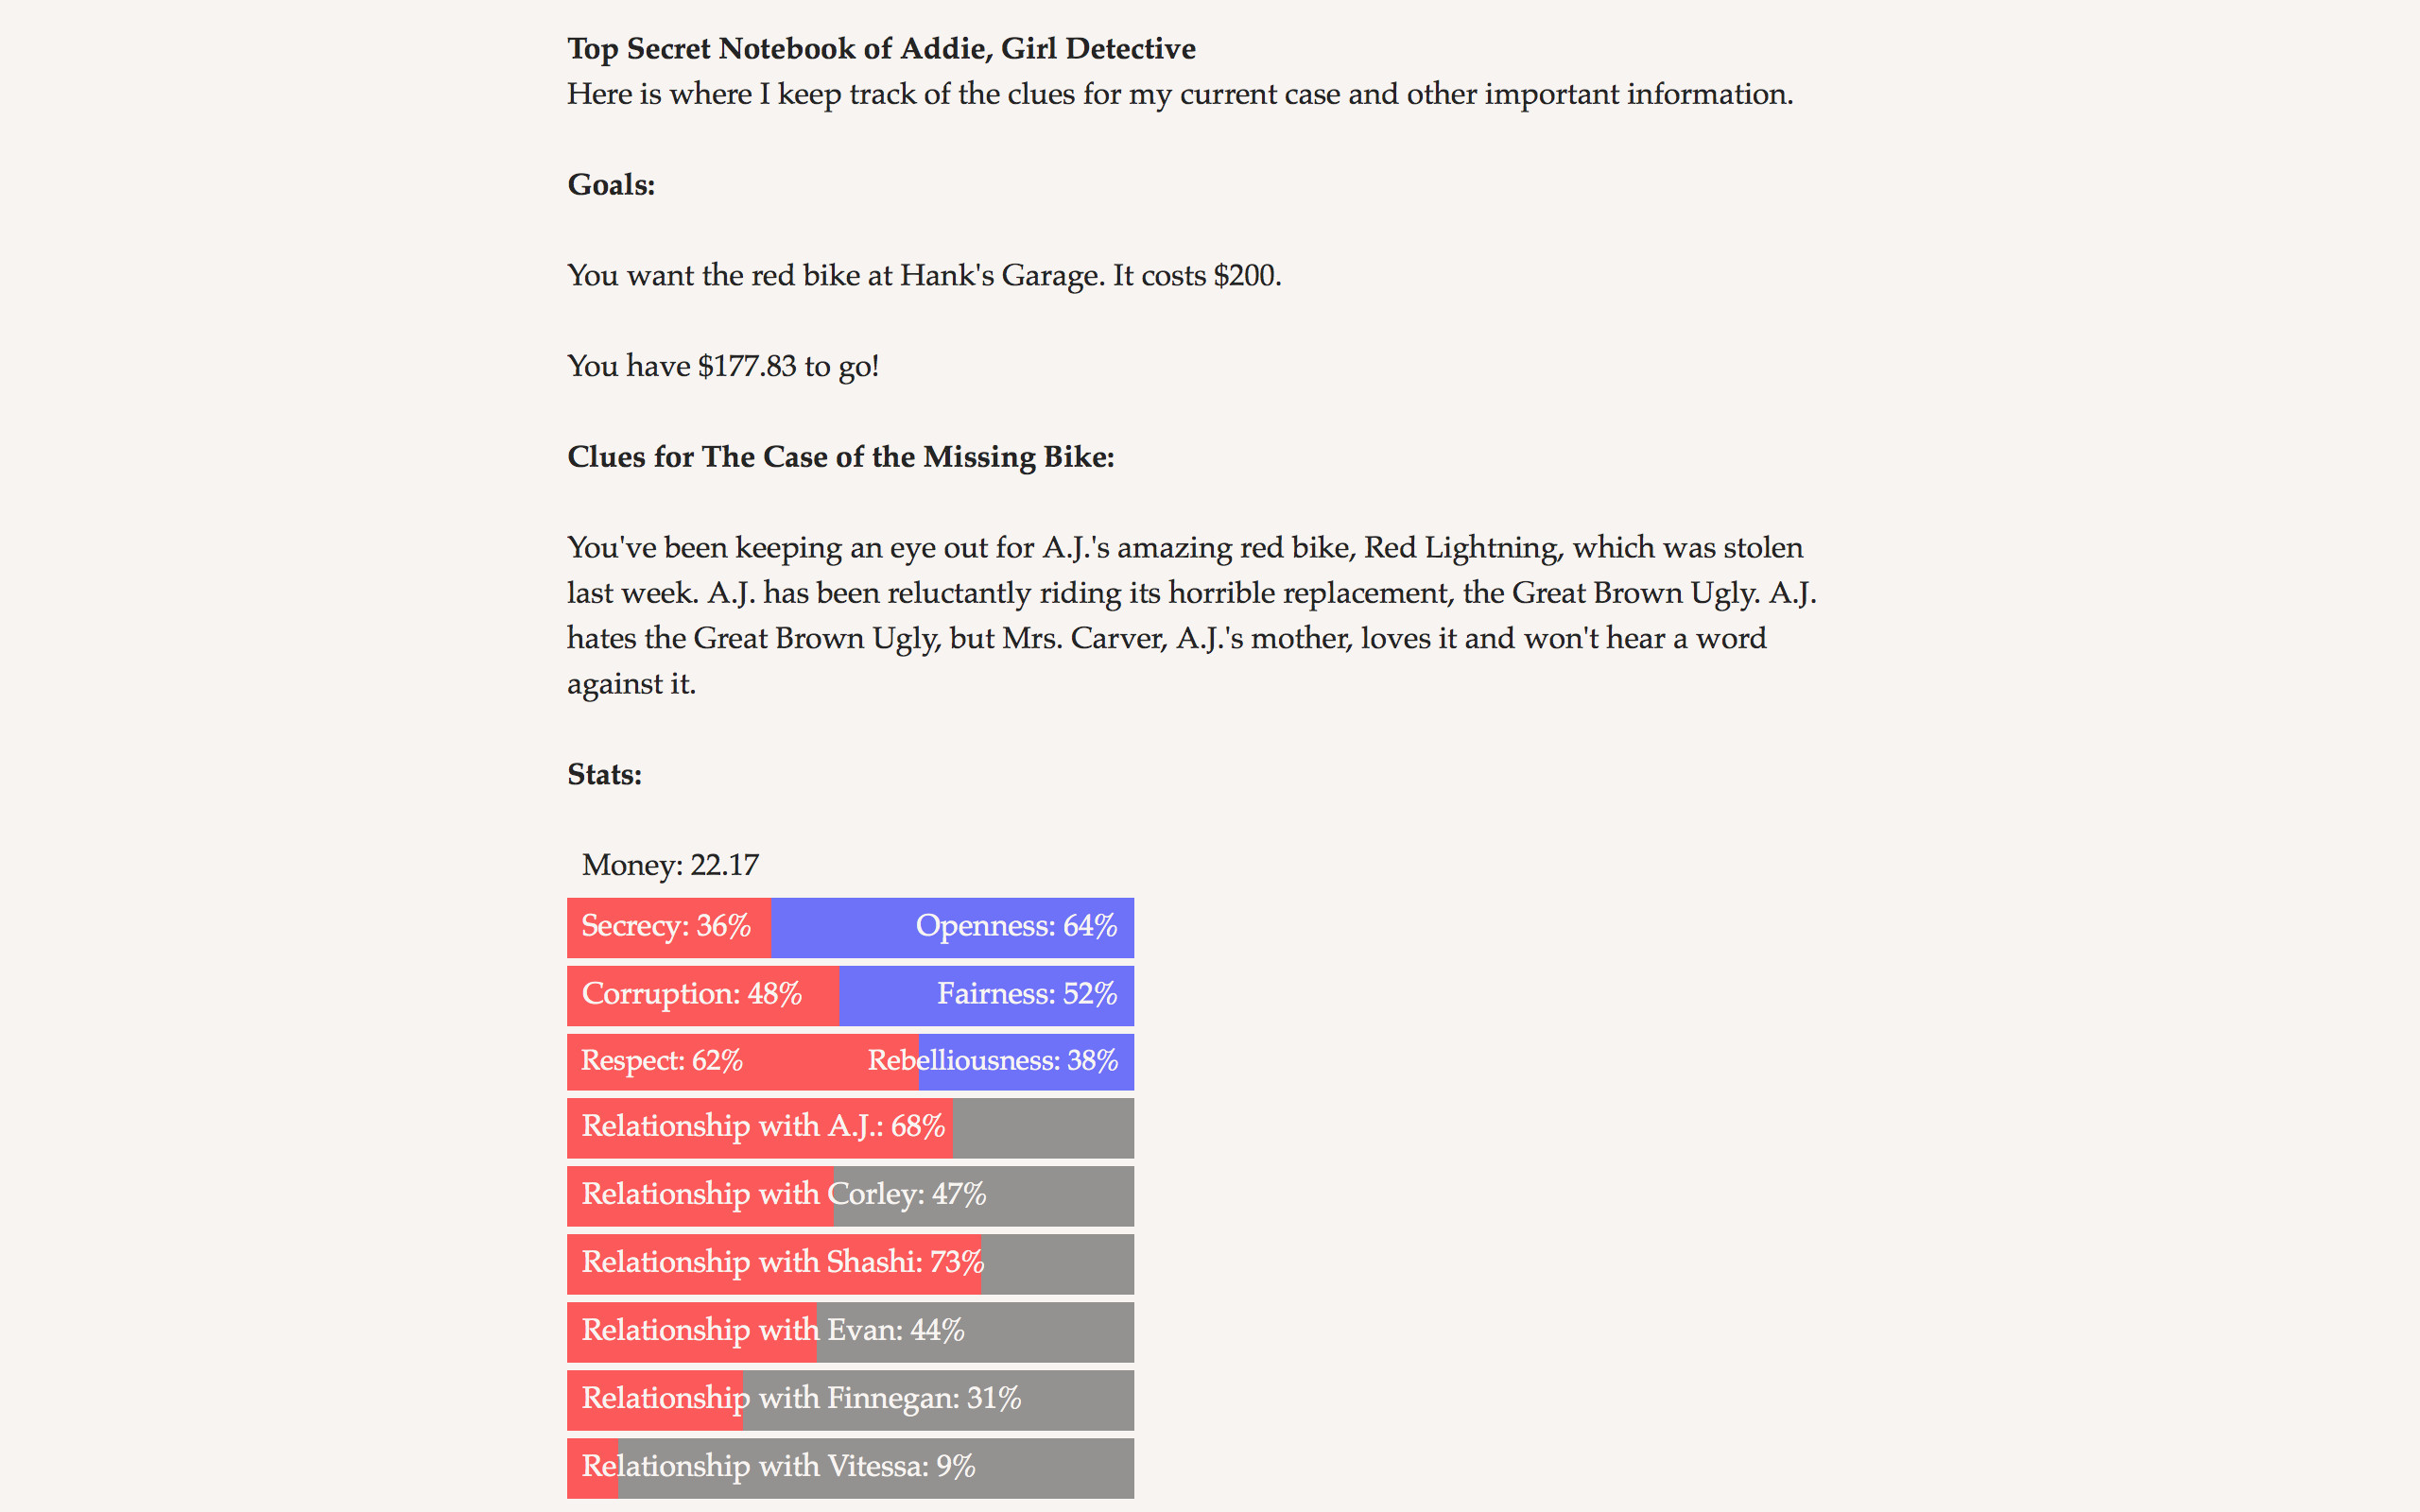Click the Openness 64% blue bar
This screenshot has width=2420, height=1512.
coord(952,927)
